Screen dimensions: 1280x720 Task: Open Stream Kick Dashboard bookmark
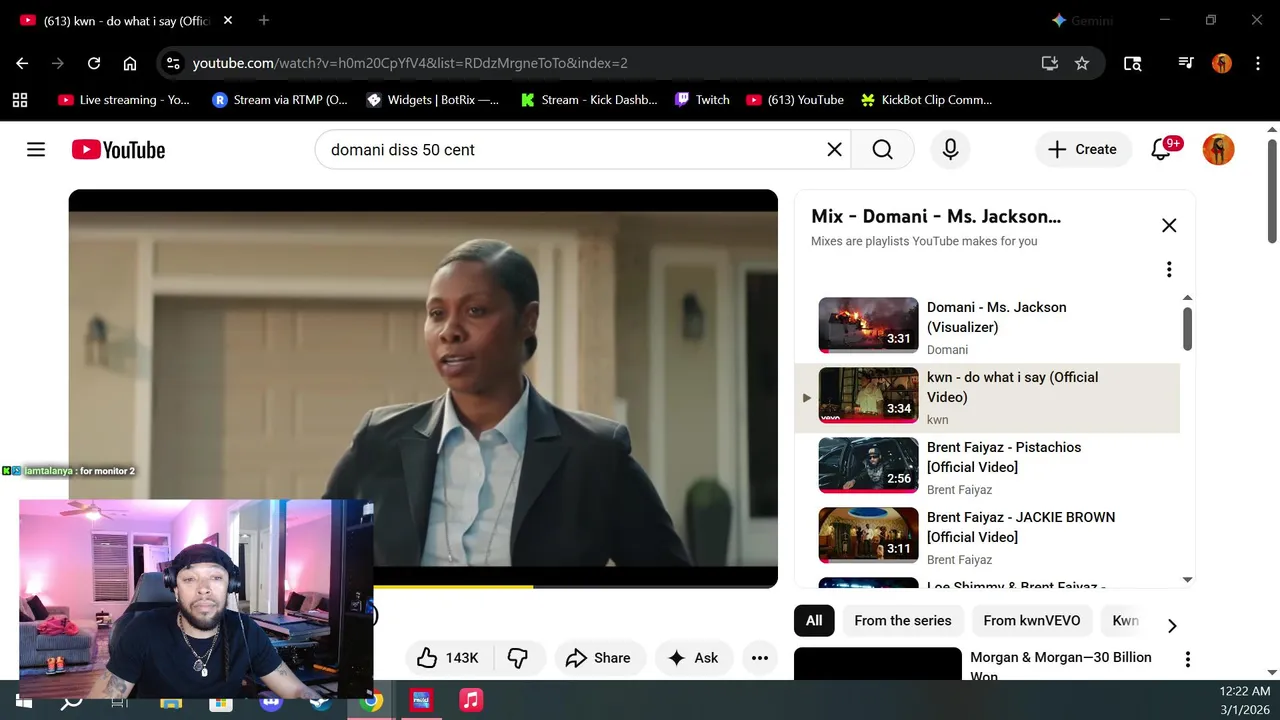point(589,100)
